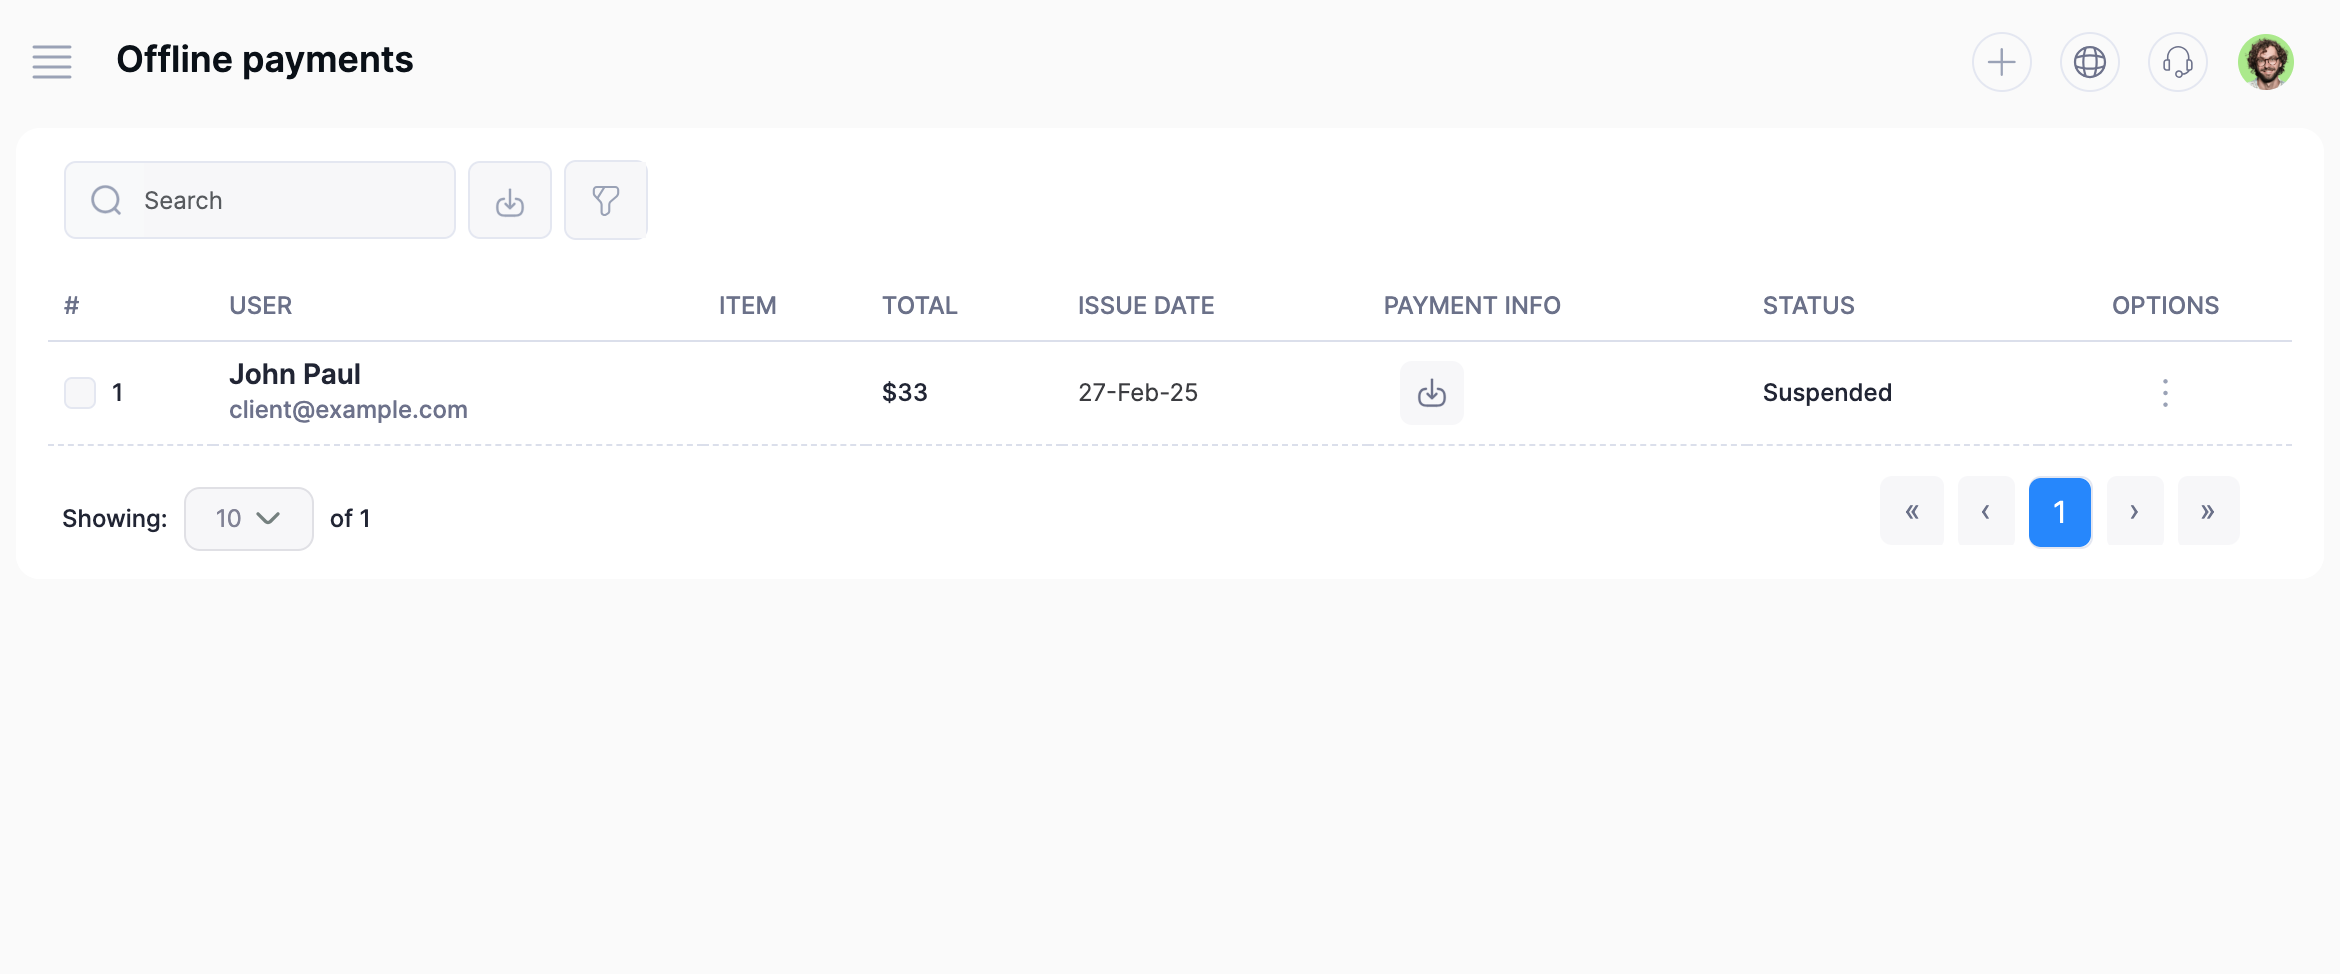2340x974 pixels.
Task: Open the funnel filter options
Action: pyautogui.click(x=606, y=201)
